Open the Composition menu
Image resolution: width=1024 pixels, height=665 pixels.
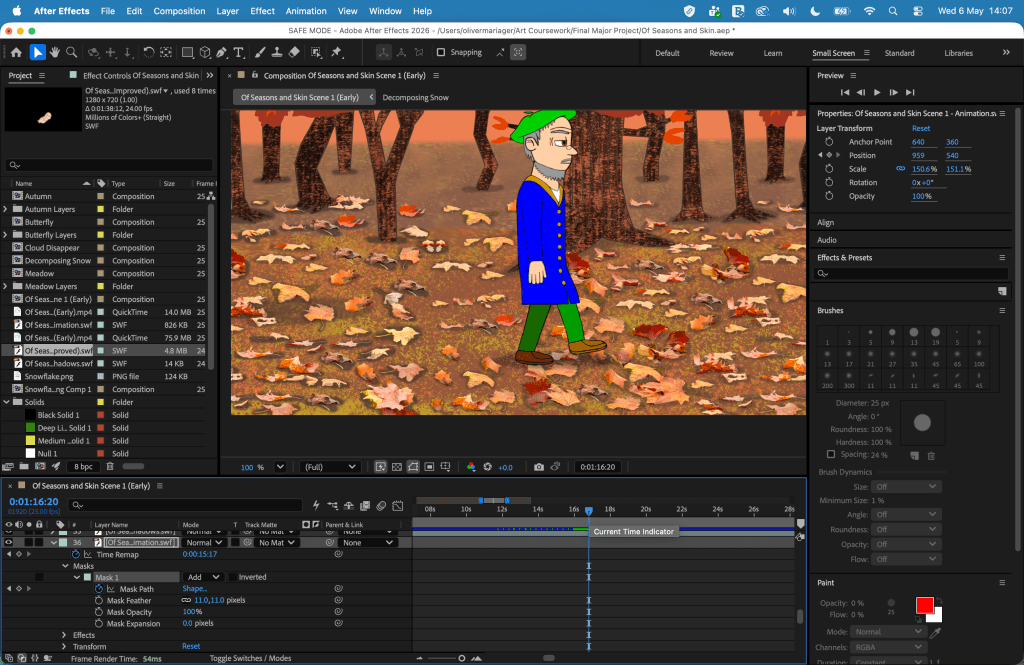179,11
